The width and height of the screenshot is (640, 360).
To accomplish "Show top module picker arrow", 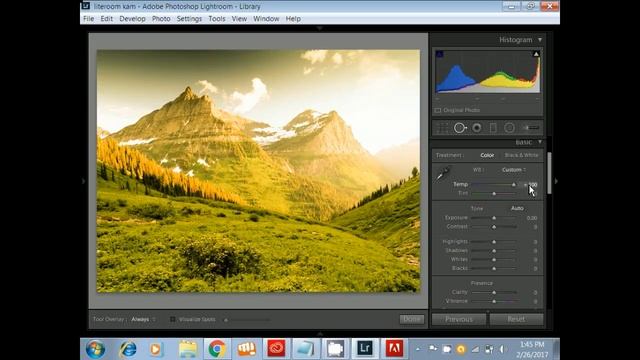I will pyautogui.click(x=320, y=28).
